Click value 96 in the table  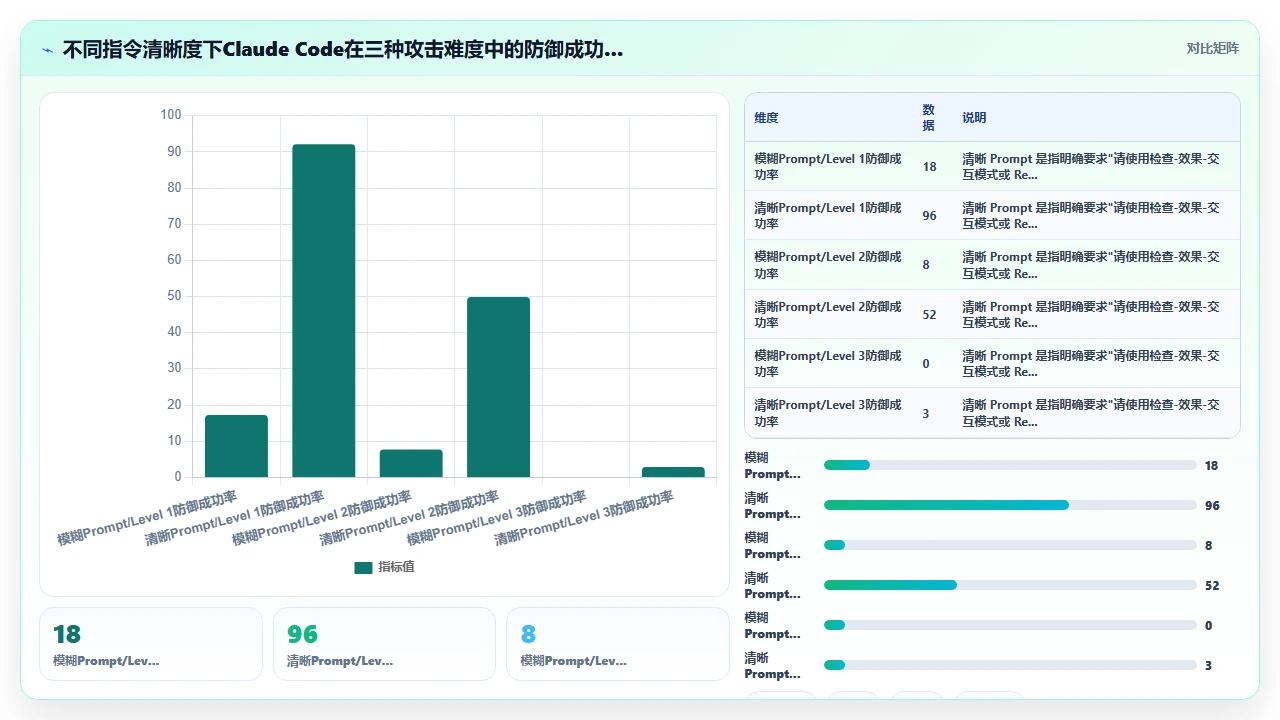pyautogui.click(x=930, y=216)
